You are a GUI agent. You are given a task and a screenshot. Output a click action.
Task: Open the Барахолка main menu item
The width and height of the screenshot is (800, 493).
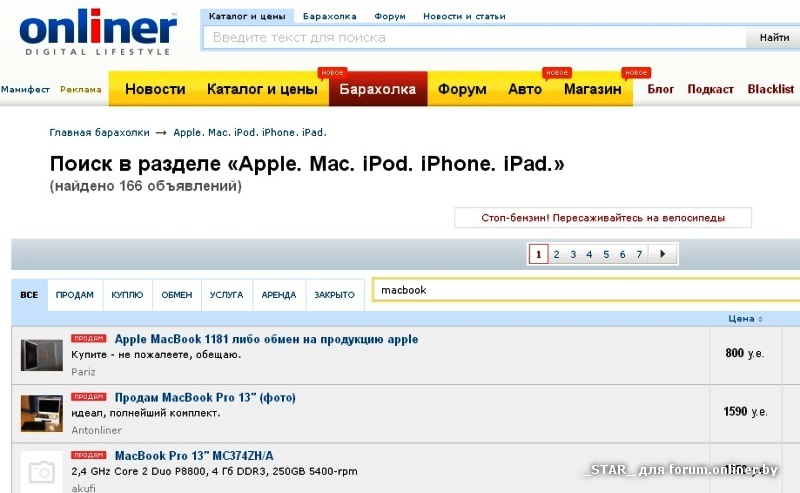point(378,89)
